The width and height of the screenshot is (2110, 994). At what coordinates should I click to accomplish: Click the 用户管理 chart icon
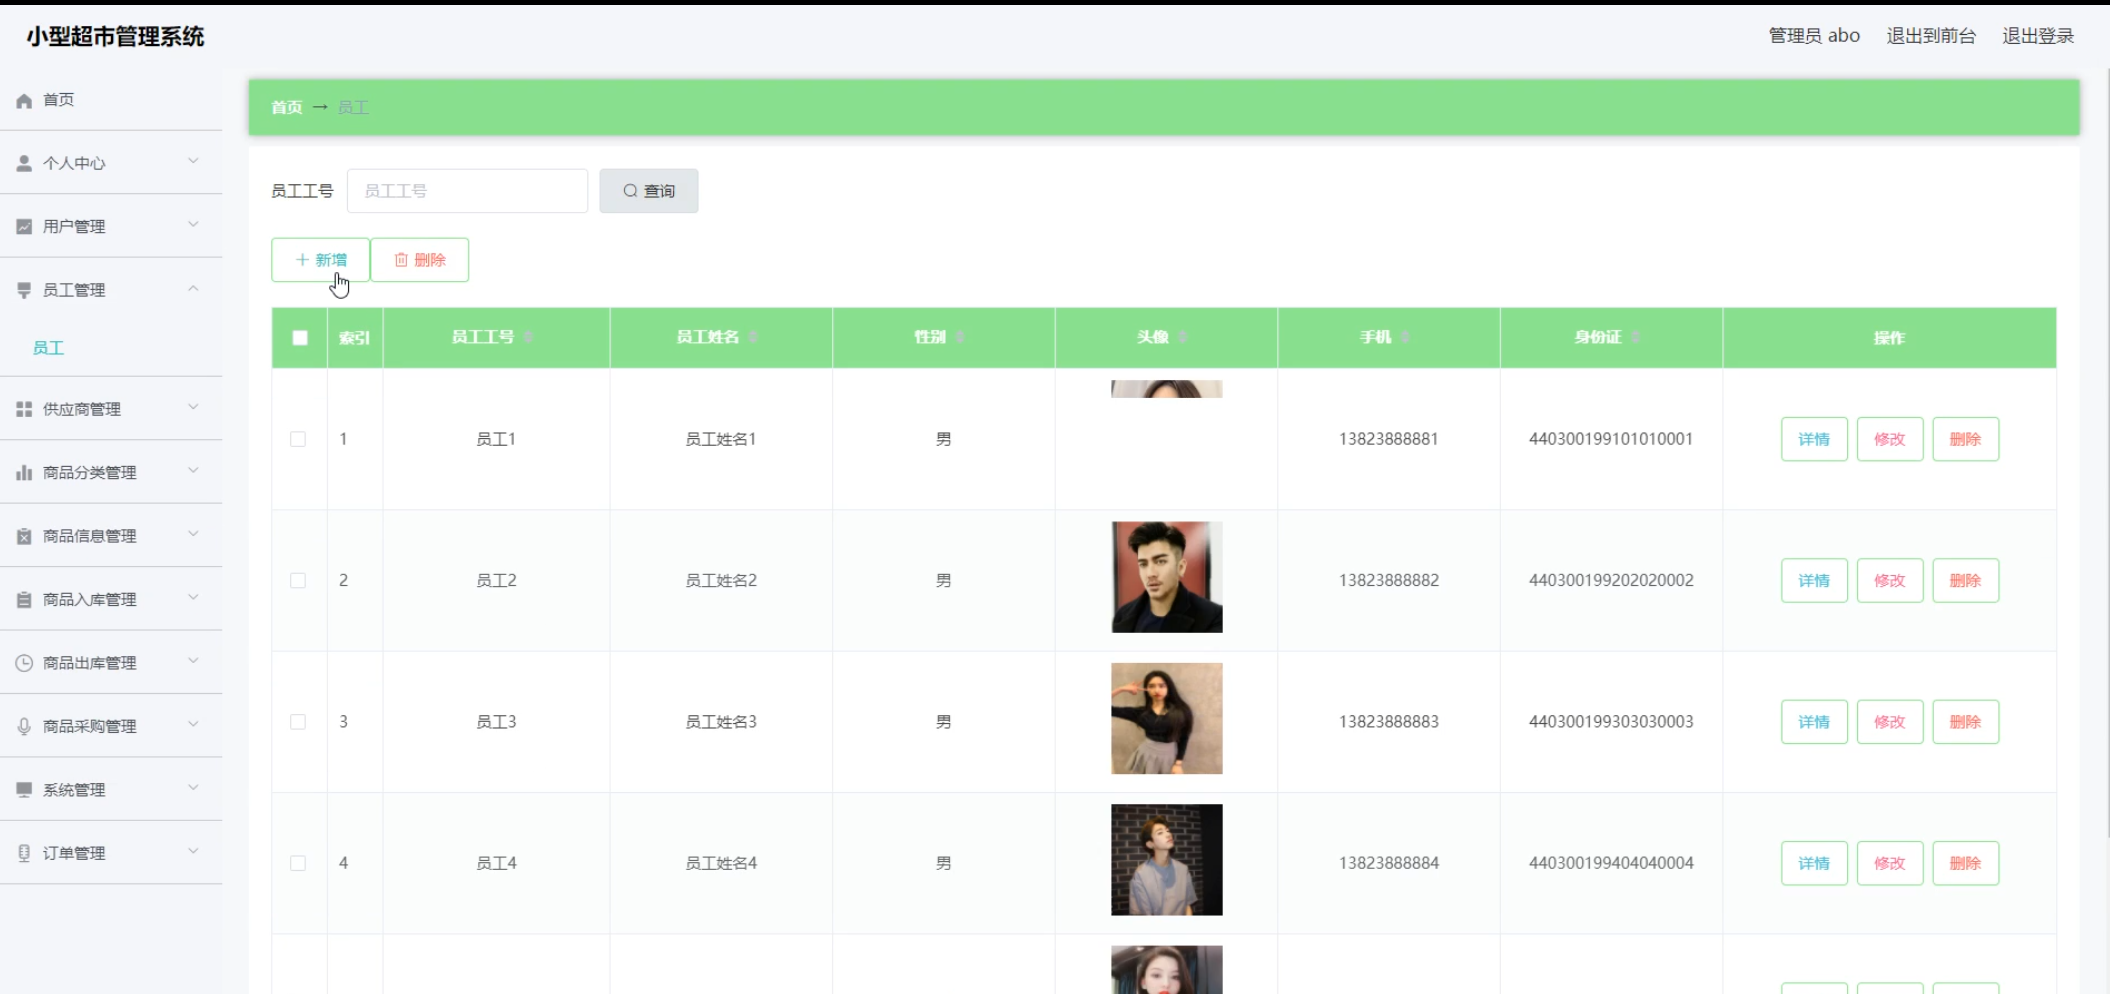tap(24, 227)
